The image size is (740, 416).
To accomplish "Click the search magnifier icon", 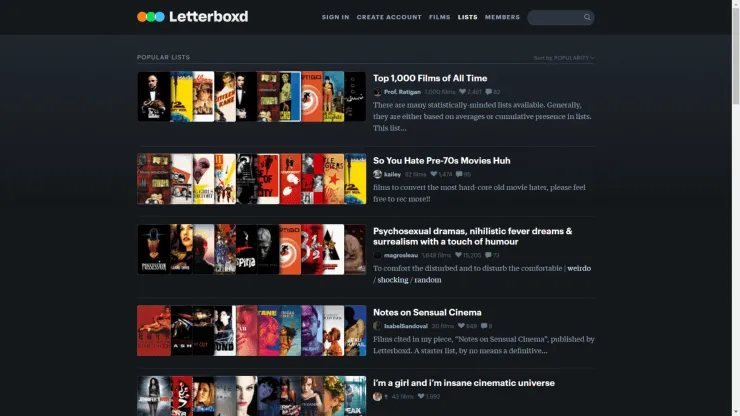I will click(x=587, y=17).
